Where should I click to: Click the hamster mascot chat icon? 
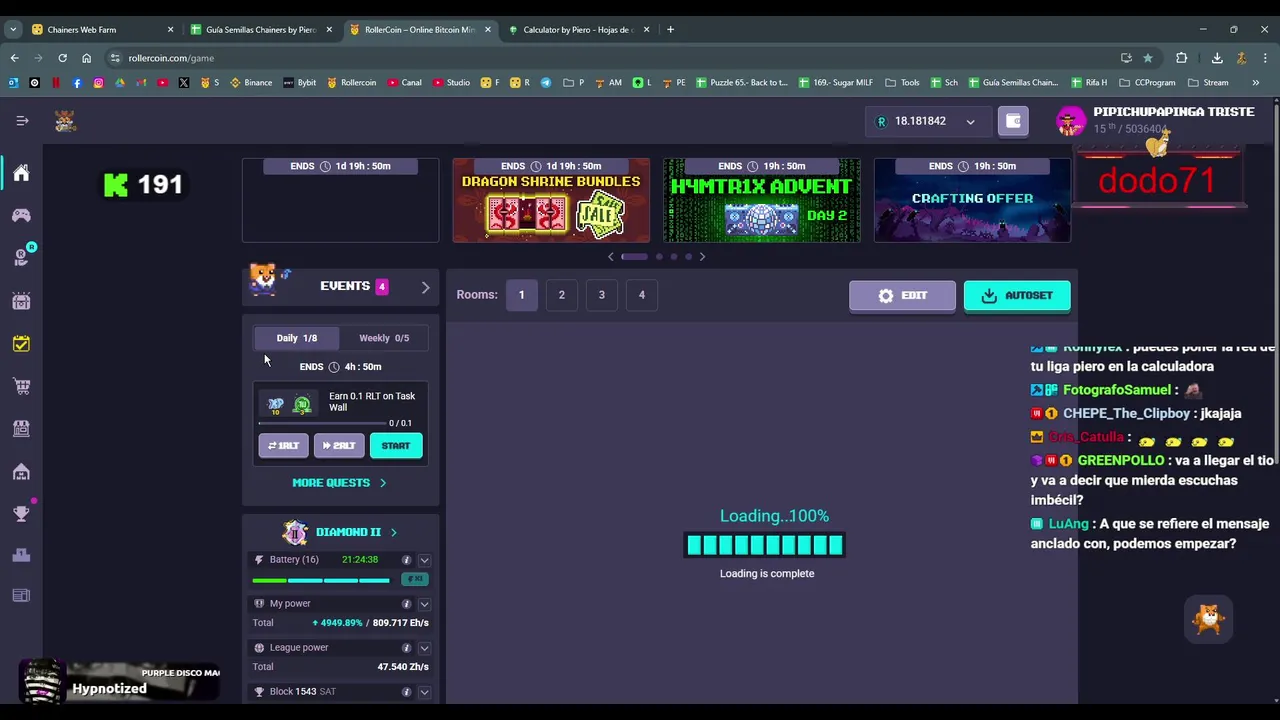coord(1209,619)
